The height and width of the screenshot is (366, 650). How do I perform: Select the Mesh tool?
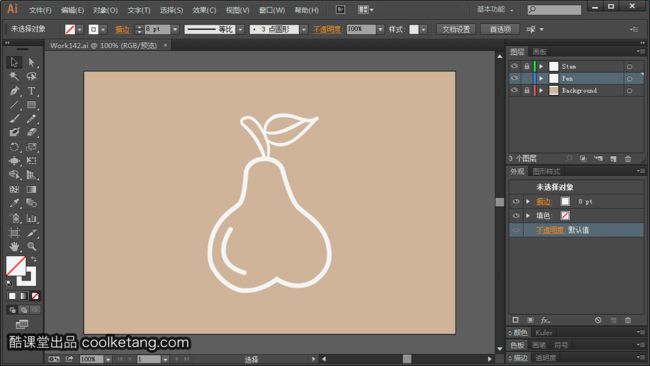pos(14,189)
